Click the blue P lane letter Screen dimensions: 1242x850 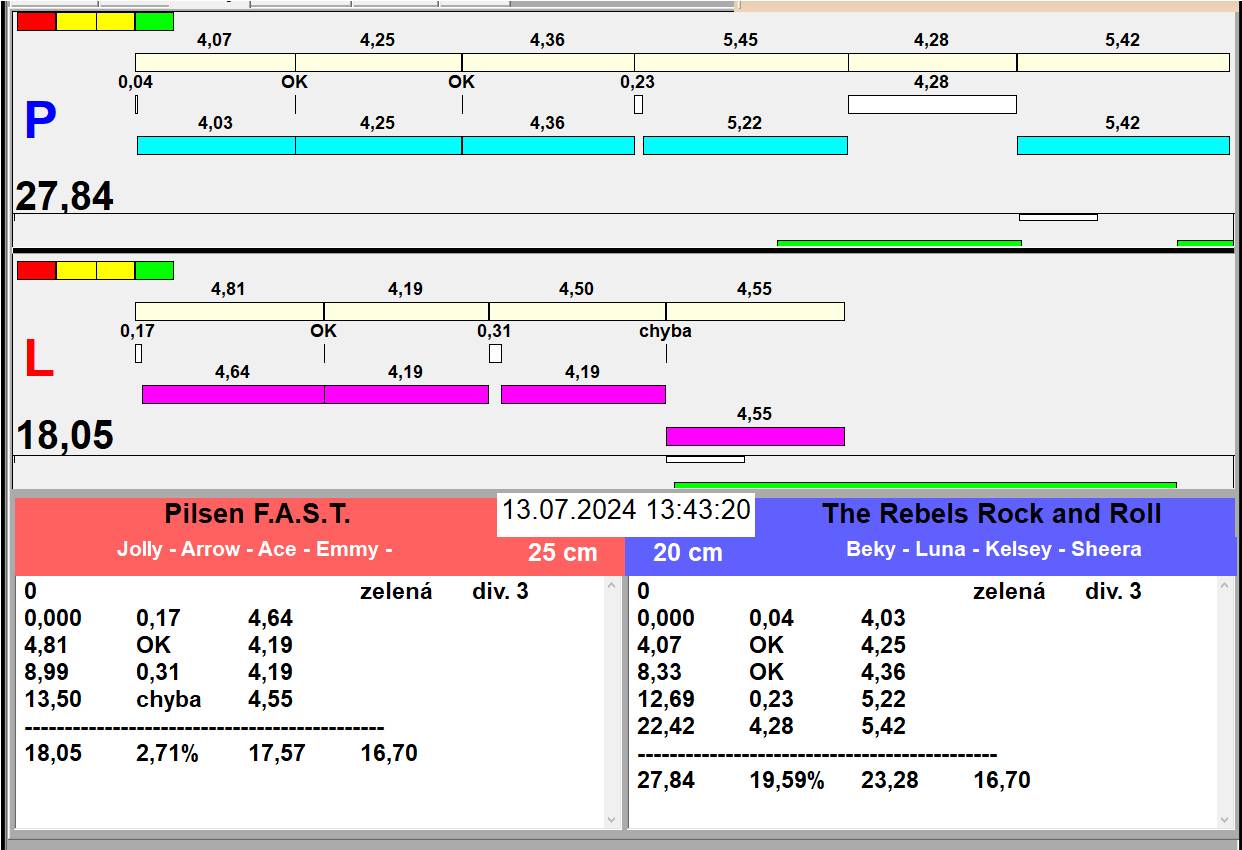click(39, 122)
